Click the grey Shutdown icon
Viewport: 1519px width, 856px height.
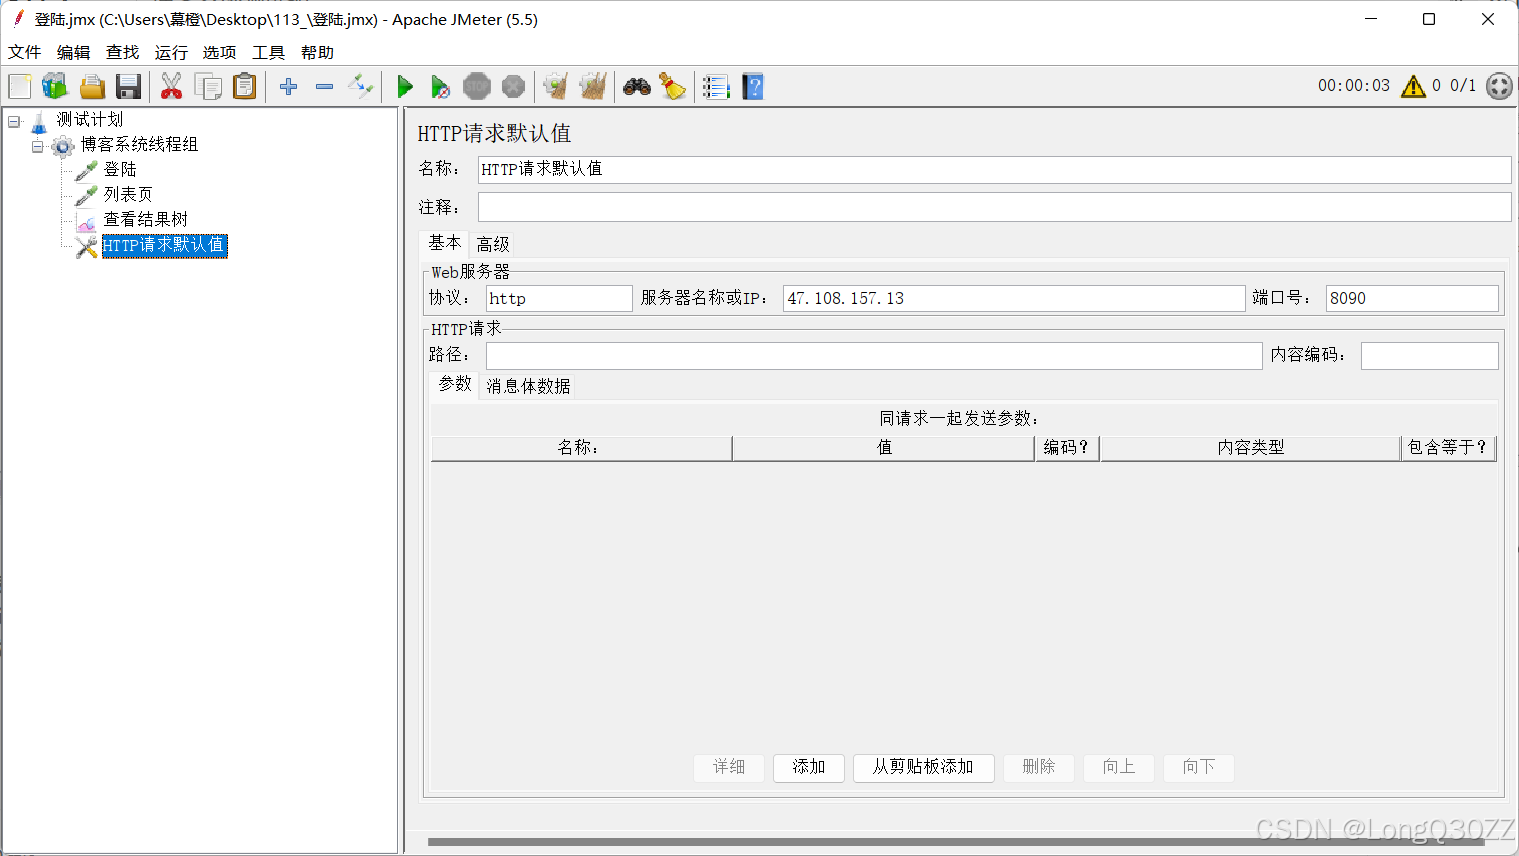513,87
